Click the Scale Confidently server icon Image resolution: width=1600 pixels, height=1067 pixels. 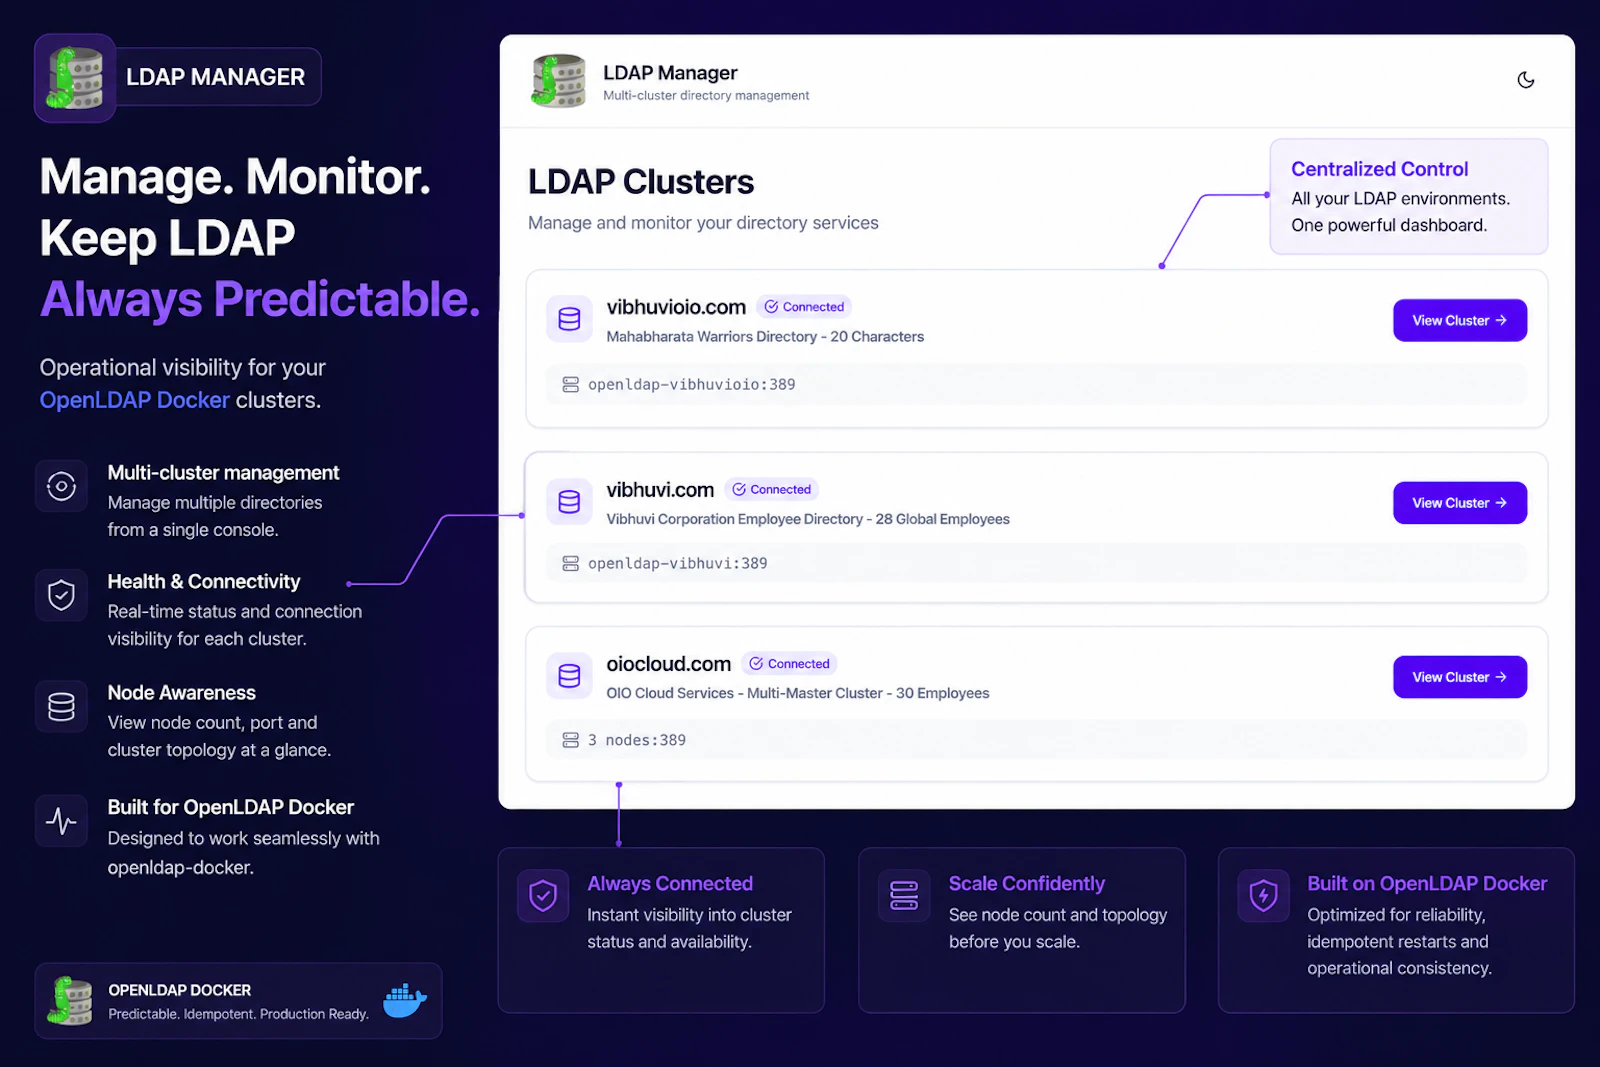(x=904, y=895)
